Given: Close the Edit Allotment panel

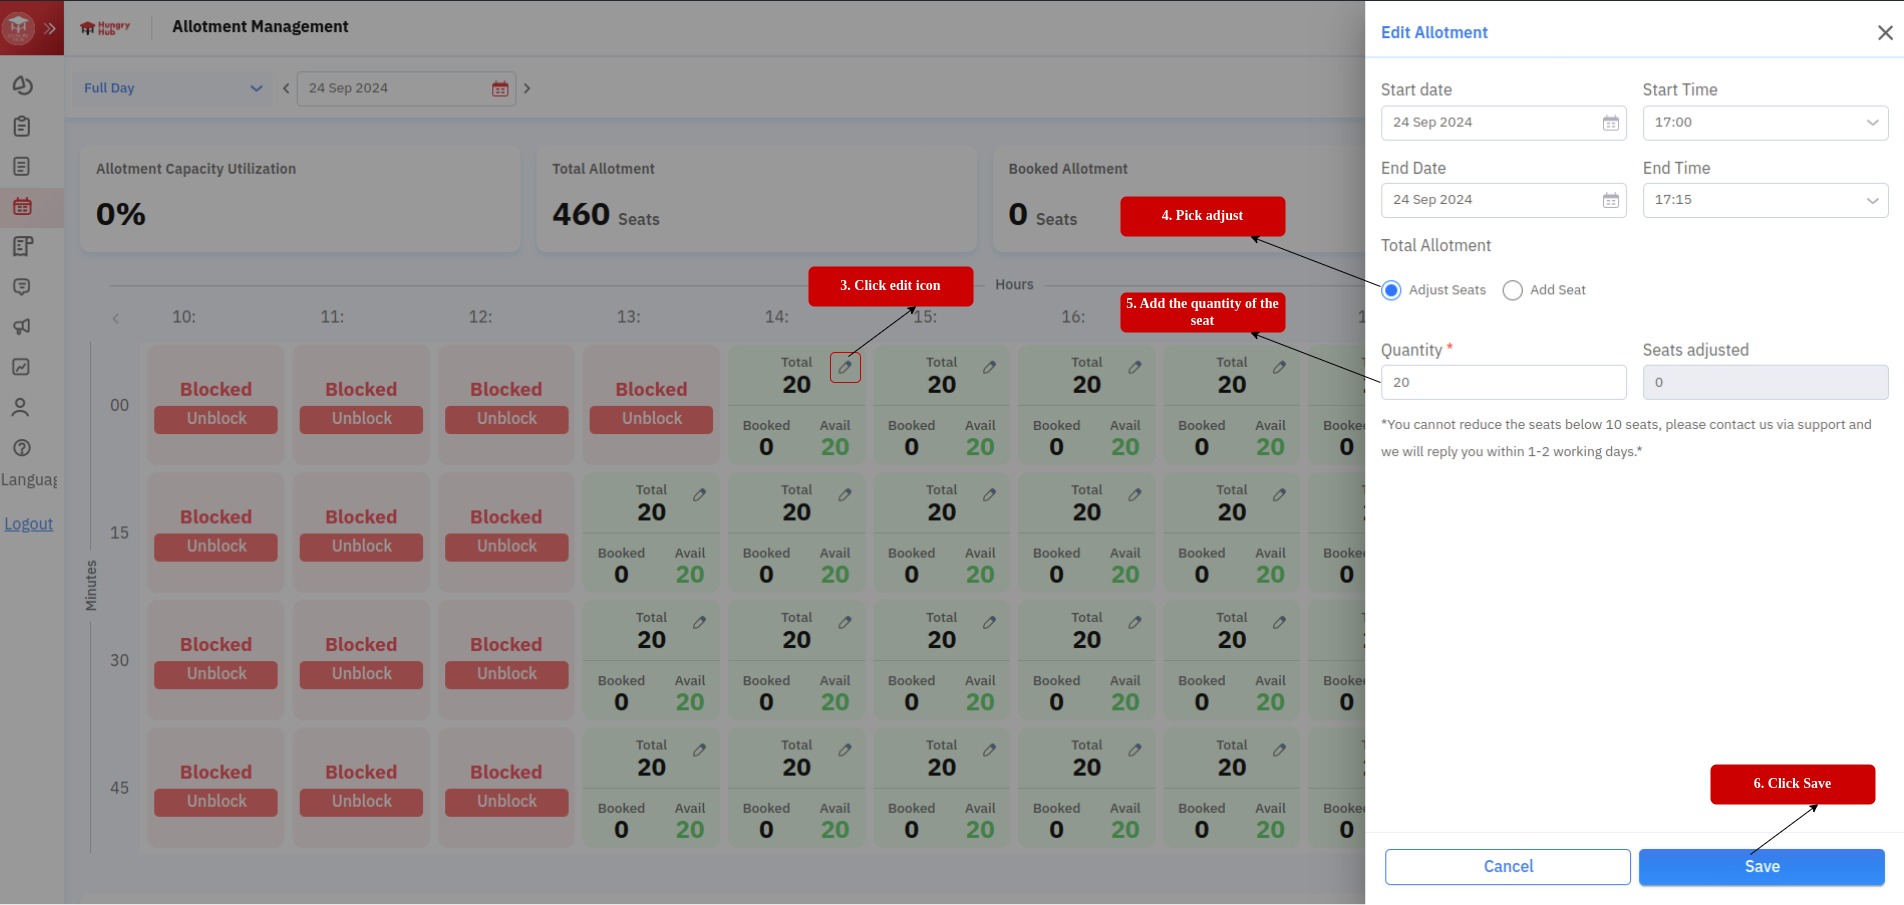Looking at the screenshot, I should point(1885,33).
